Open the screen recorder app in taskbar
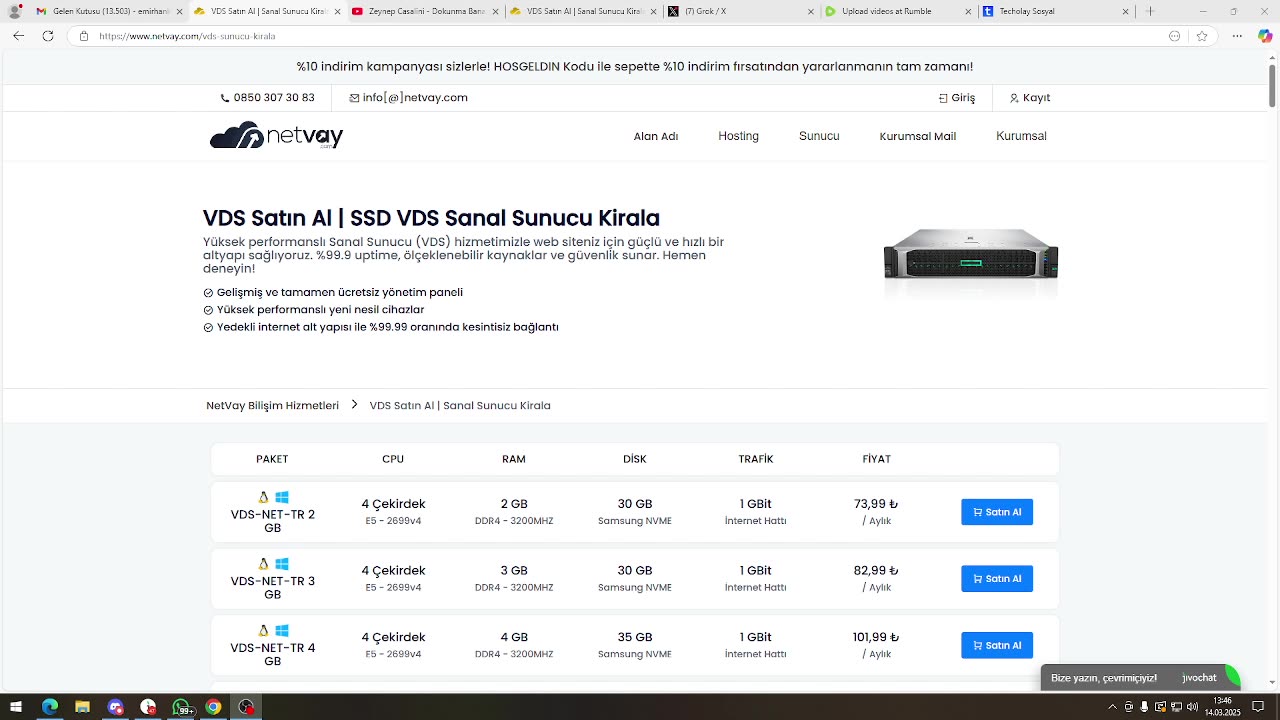Image resolution: width=1280 pixels, height=720 pixels. (246, 707)
